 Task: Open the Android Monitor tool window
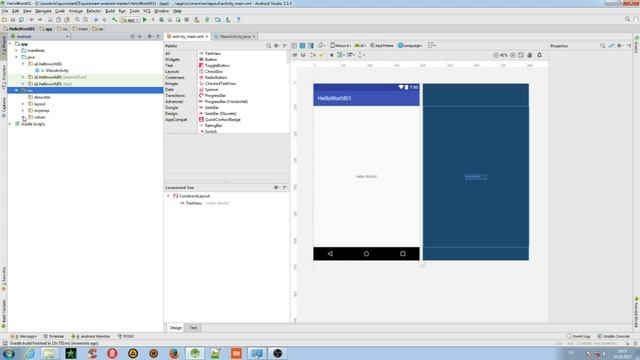pos(91,336)
